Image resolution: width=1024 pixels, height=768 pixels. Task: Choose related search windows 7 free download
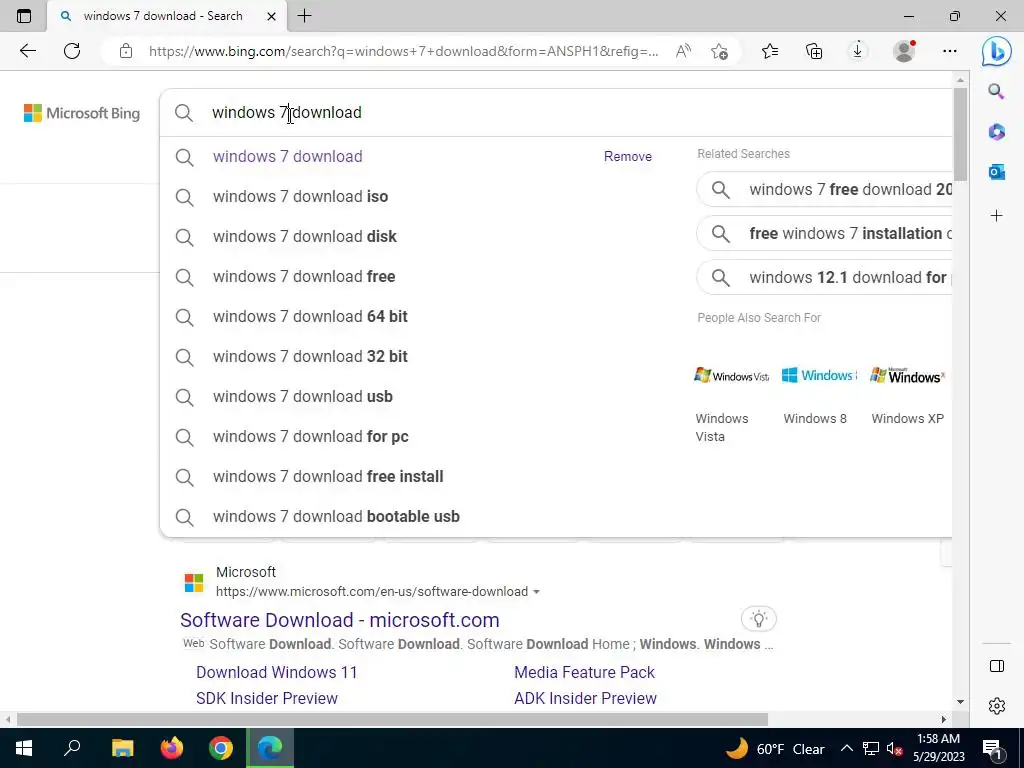pyautogui.click(x=824, y=189)
